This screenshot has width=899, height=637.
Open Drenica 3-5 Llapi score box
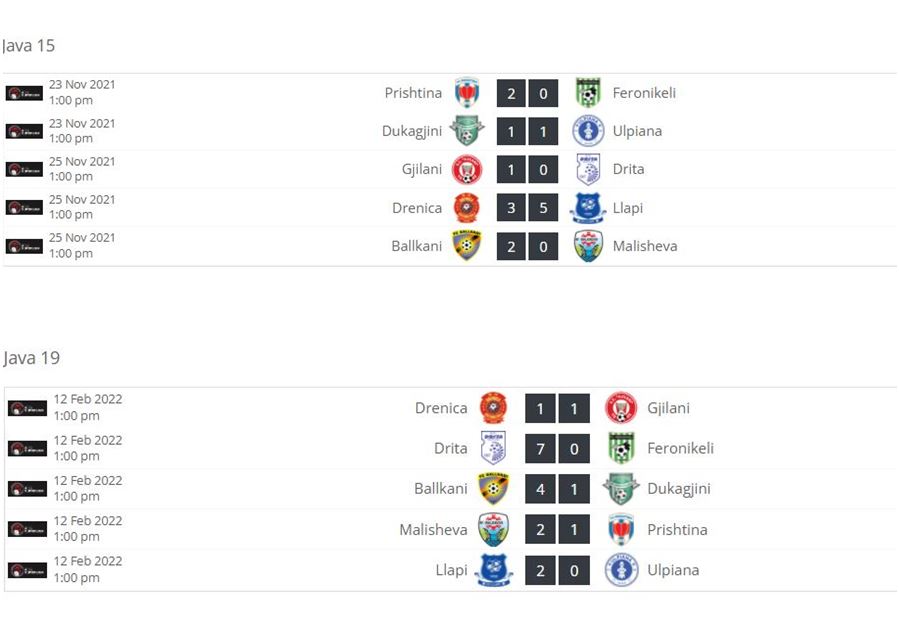[x=527, y=208]
